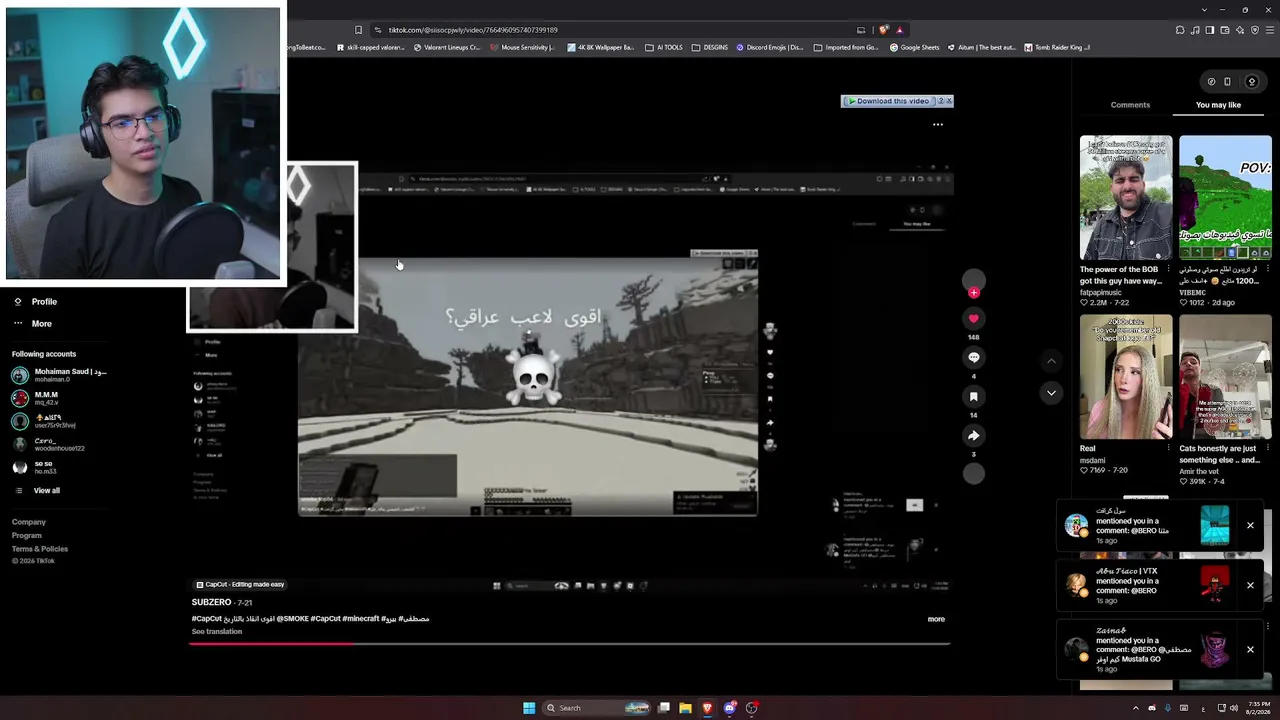Share the video using the arrow icon
This screenshot has height=720, width=1280.
point(973,435)
